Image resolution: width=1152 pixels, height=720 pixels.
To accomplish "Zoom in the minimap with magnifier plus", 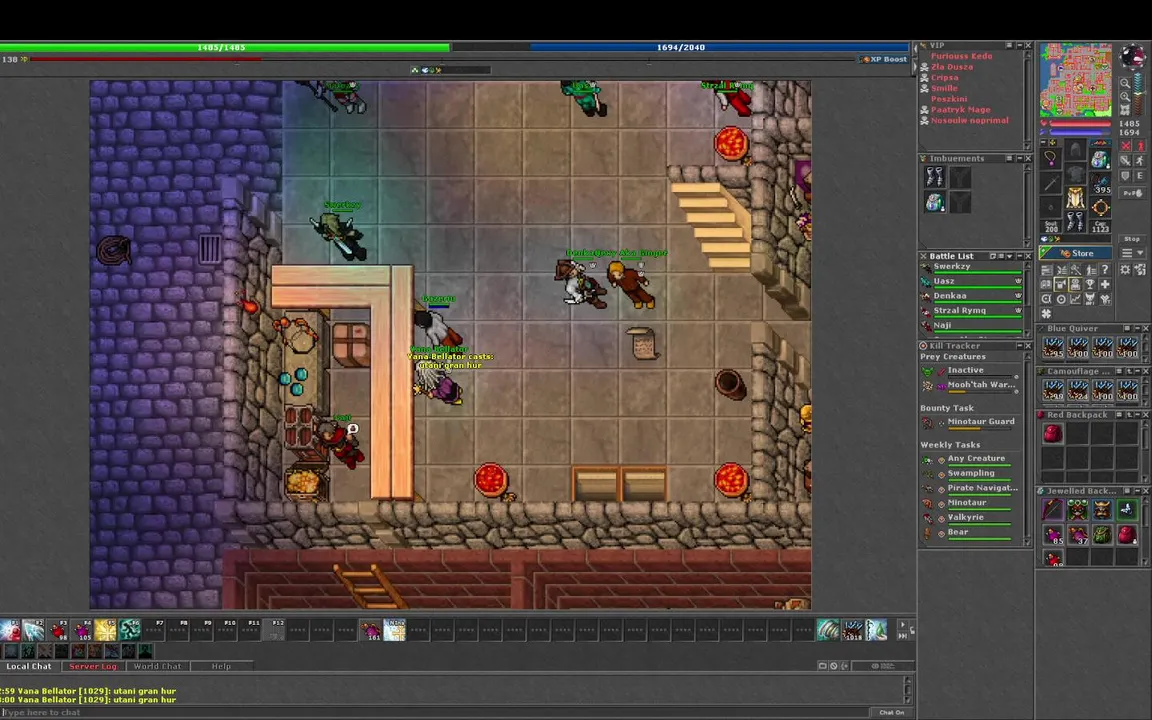I will tap(1125, 96).
